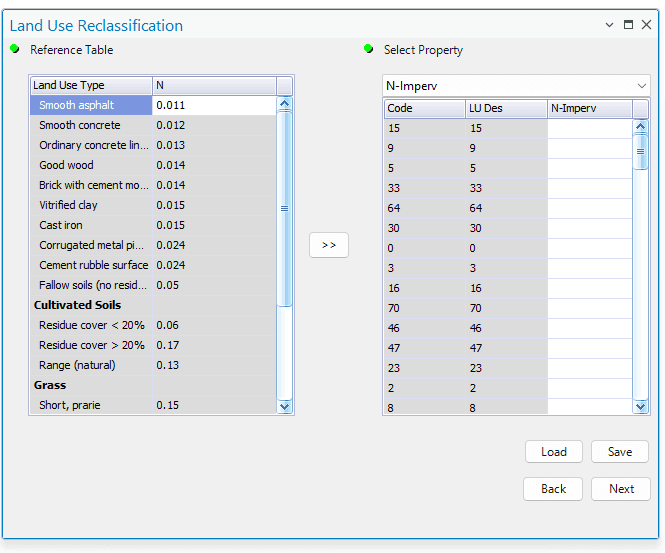Image resolution: width=665 pixels, height=553 pixels.
Task: Click N-Imperv cell for code 16
Action: (x=590, y=288)
